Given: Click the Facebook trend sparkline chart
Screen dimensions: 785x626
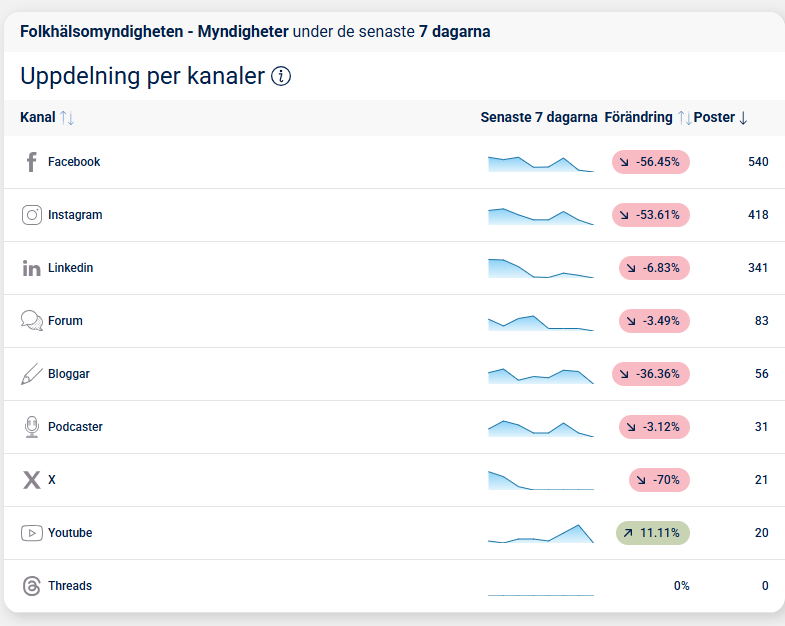Looking at the screenshot, I should [x=540, y=164].
